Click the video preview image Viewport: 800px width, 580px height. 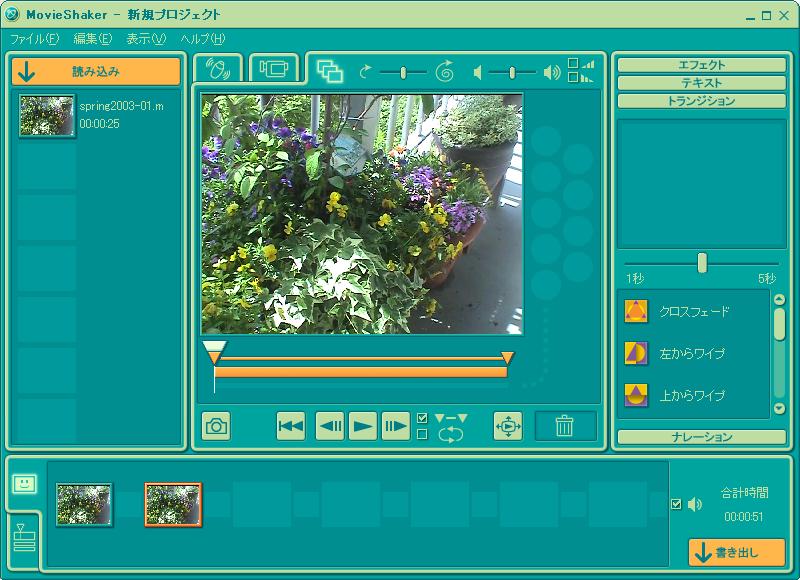(x=362, y=214)
